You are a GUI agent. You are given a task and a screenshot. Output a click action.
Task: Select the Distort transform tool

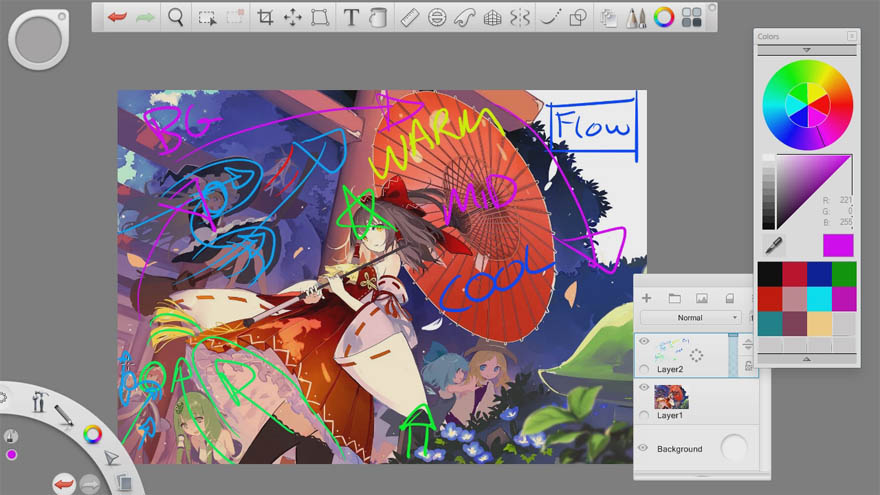pos(320,17)
